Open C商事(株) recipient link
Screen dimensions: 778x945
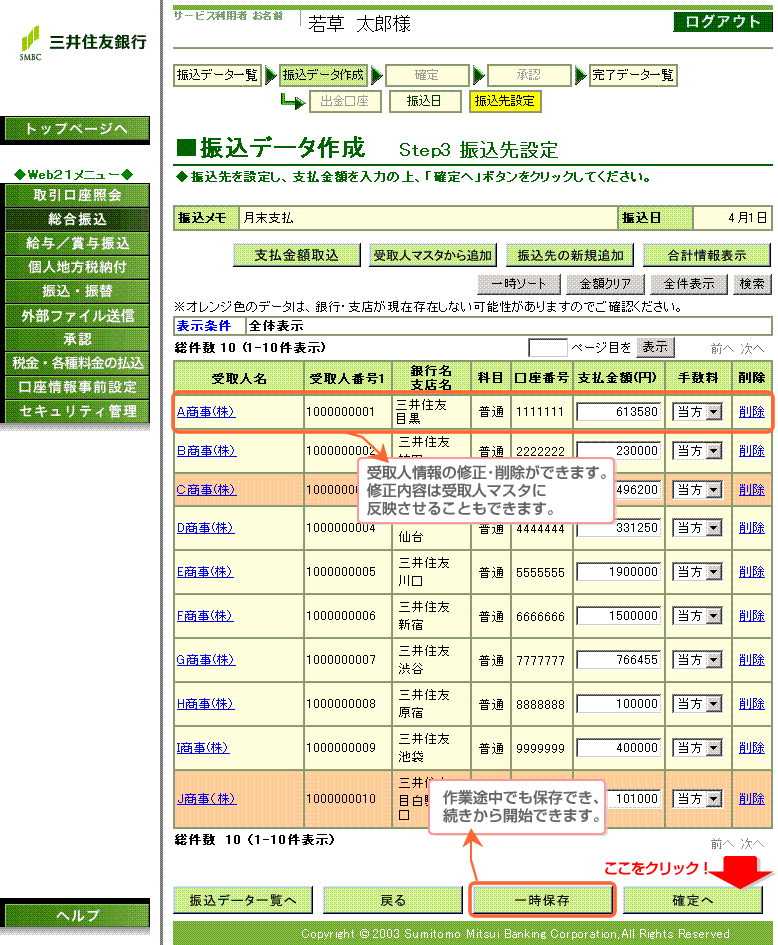pos(206,490)
